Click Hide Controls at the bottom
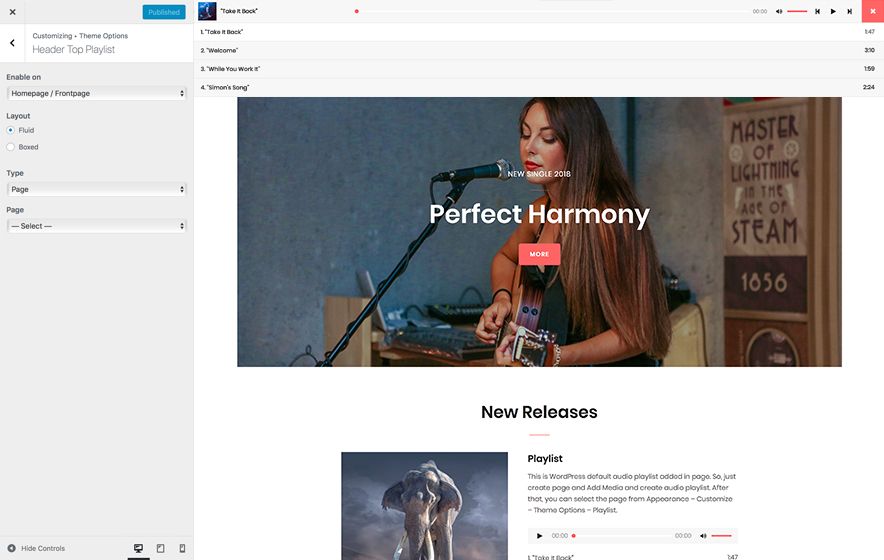This screenshot has height=560, width=884. [x=37, y=548]
